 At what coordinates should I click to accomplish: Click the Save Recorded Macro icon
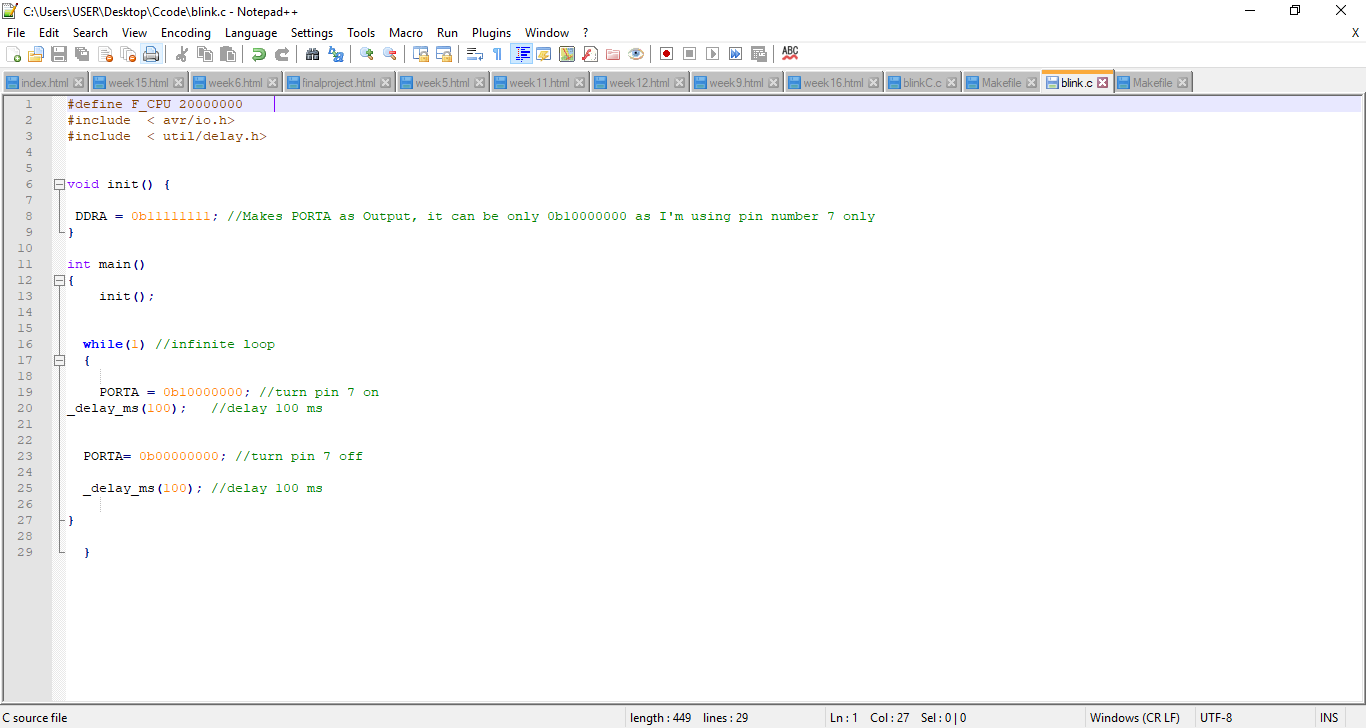tap(757, 54)
